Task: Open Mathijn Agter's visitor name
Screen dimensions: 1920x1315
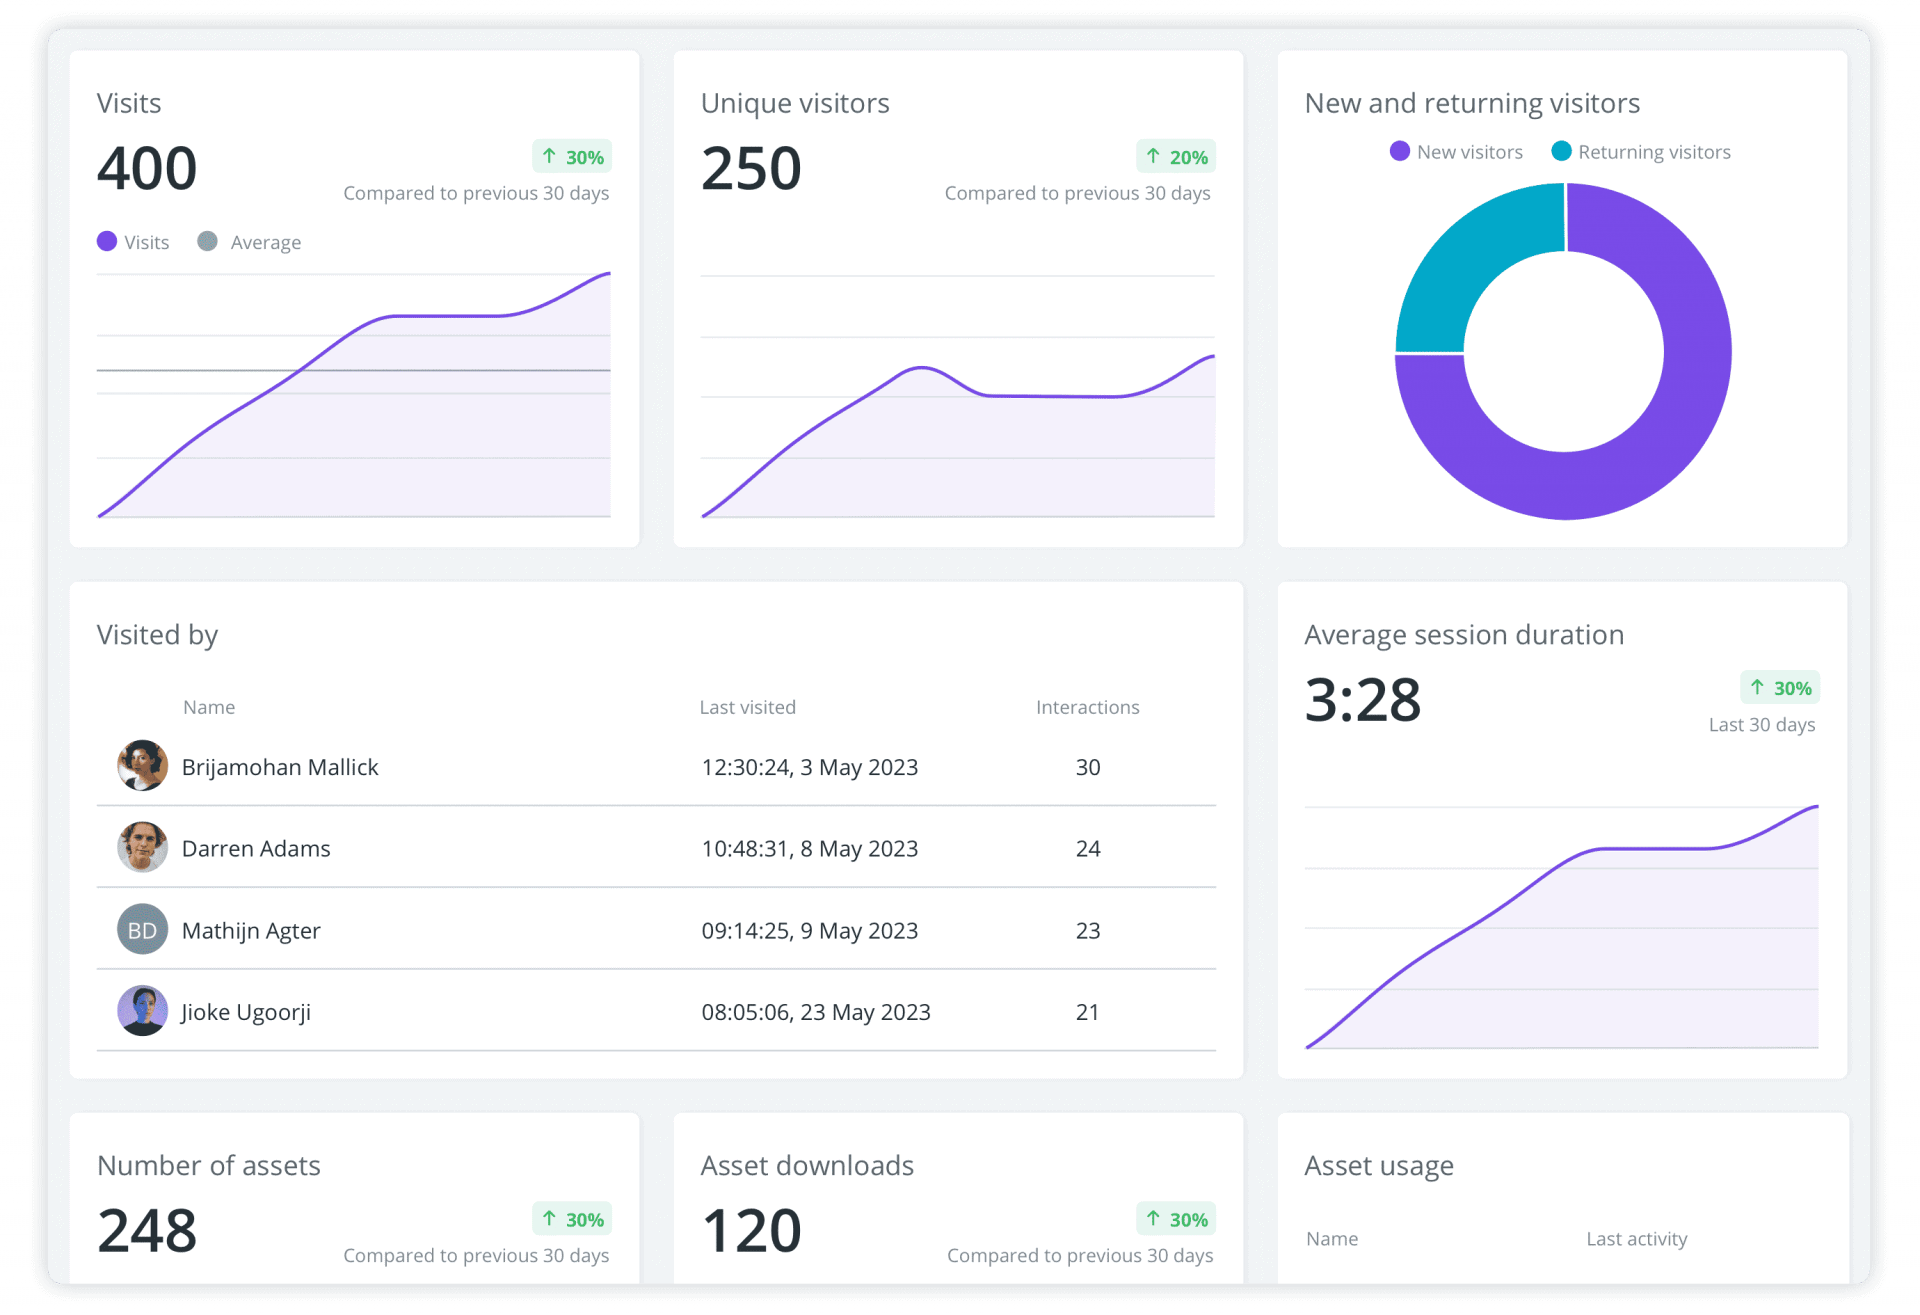Action: (251, 930)
